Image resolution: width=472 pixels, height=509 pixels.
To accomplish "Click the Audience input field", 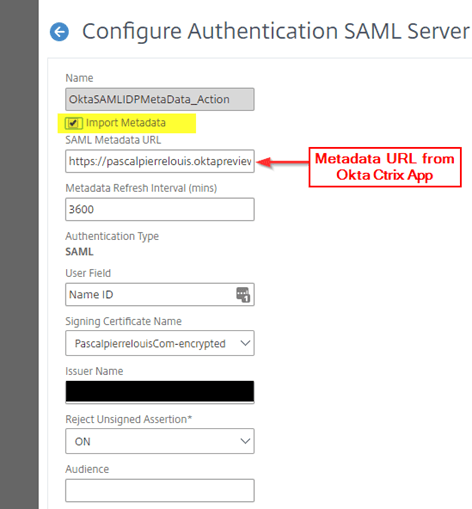I will coord(160,490).
